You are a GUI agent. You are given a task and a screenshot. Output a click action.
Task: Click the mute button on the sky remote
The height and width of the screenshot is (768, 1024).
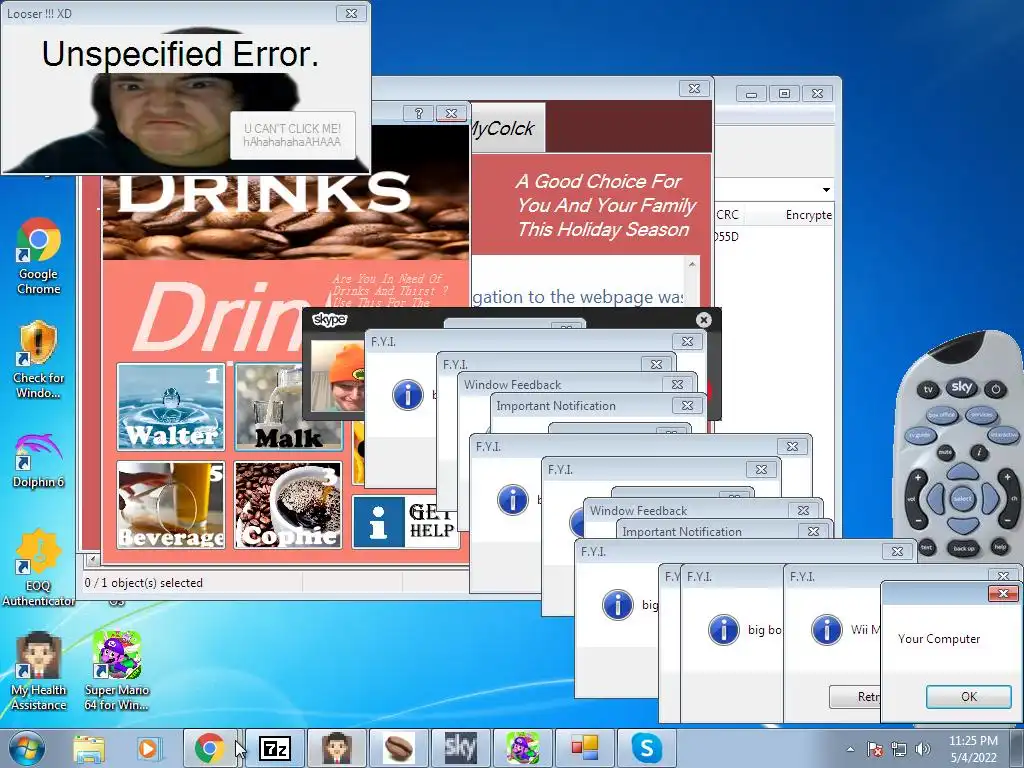pyautogui.click(x=946, y=452)
